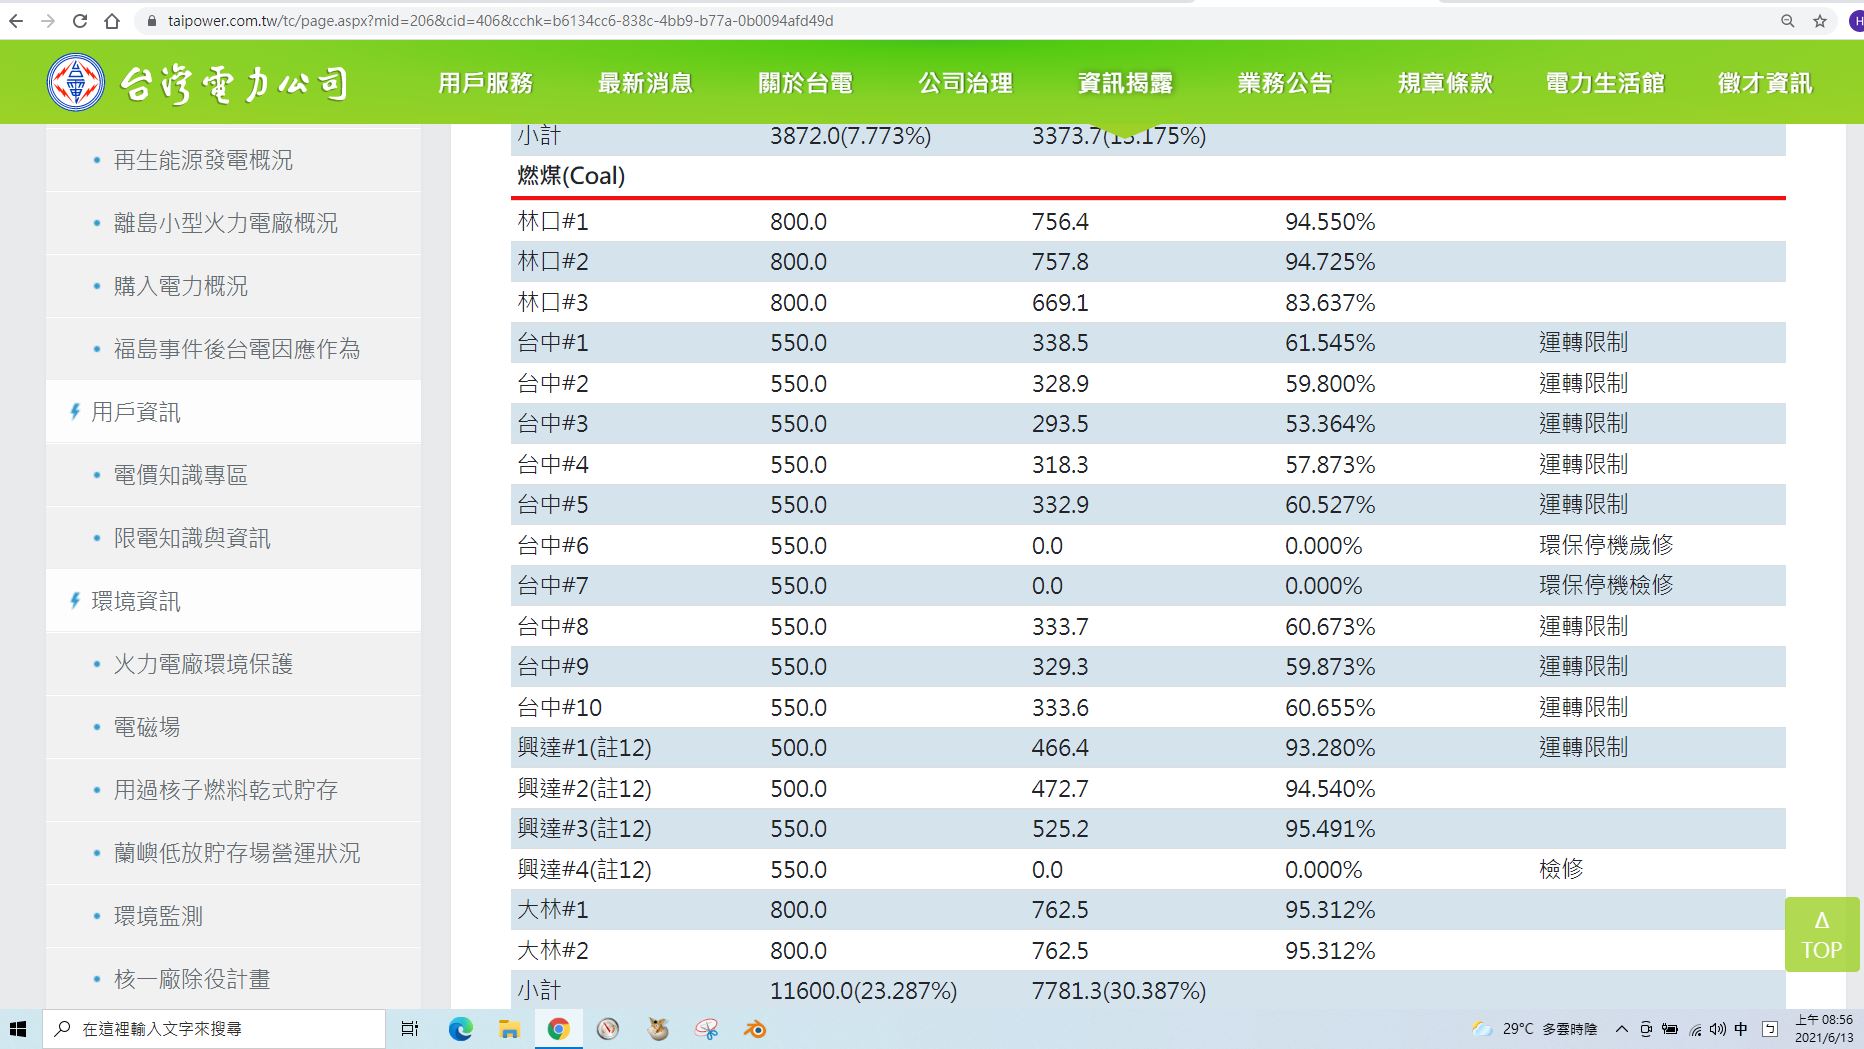Click the Windows taskbar search box
Image resolution: width=1864 pixels, height=1049 pixels.
(x=215, y=1029)
